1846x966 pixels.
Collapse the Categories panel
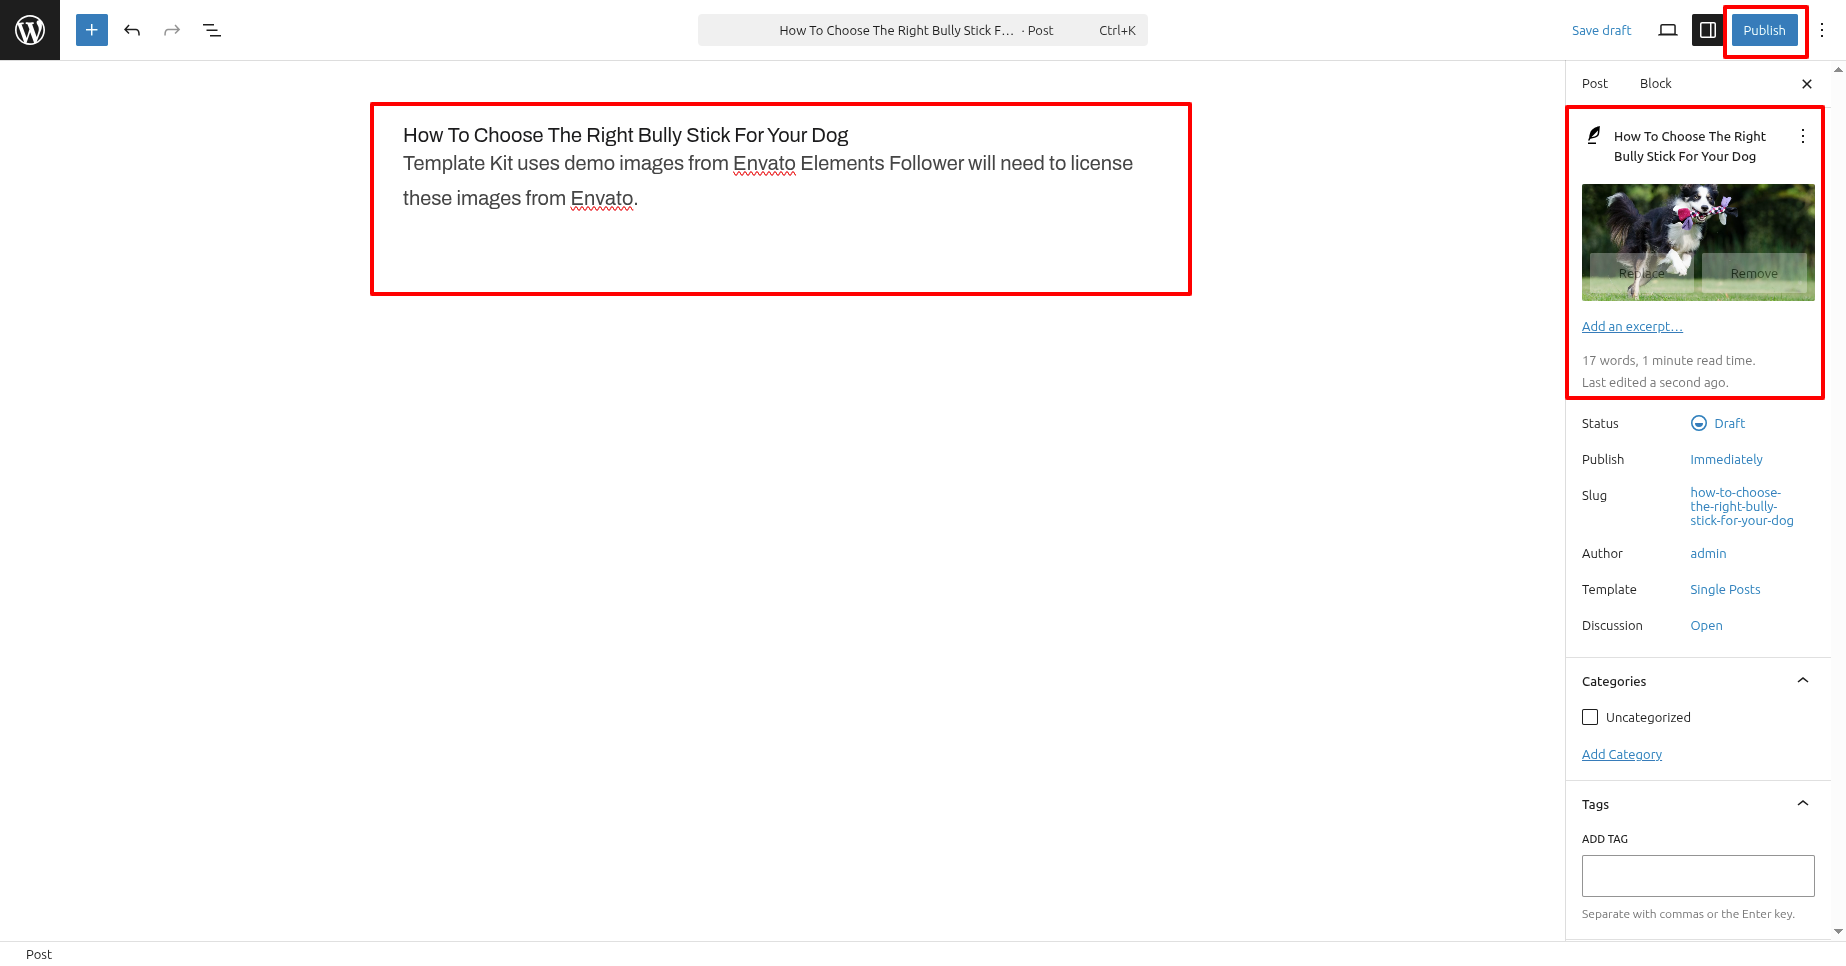(x=1802, y=681)
